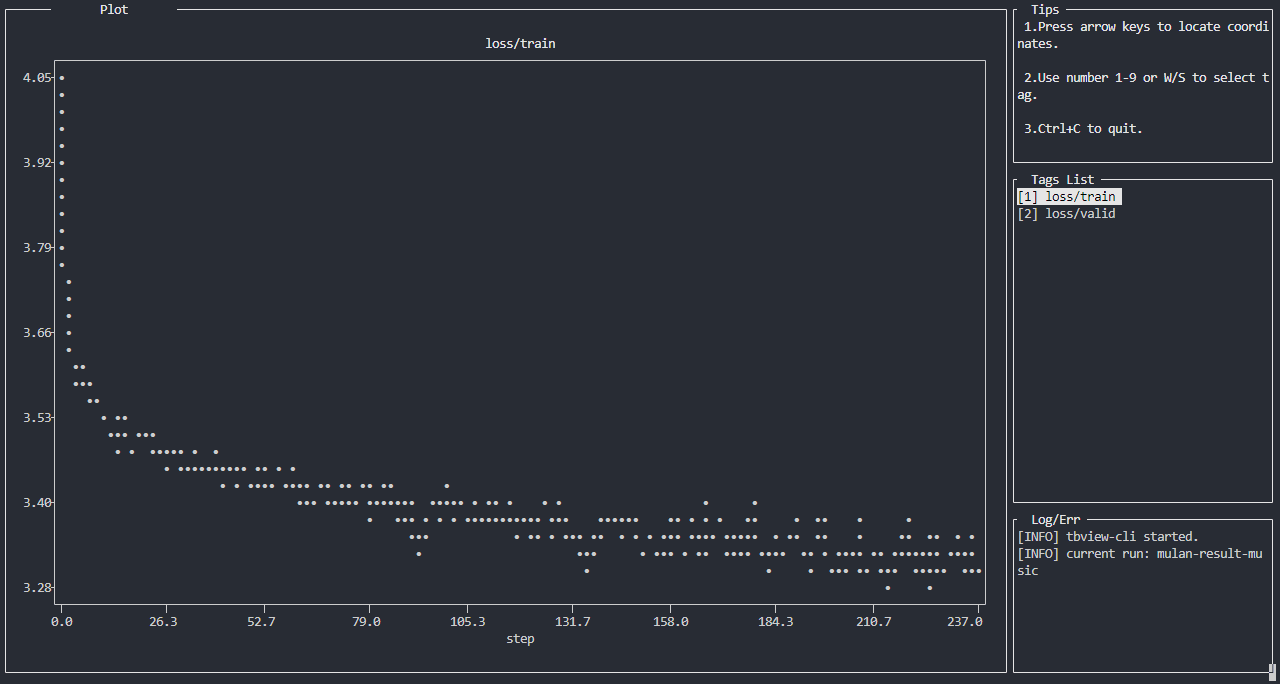
Task: Click the Tags List panel header
Action: click(1062, 180)
